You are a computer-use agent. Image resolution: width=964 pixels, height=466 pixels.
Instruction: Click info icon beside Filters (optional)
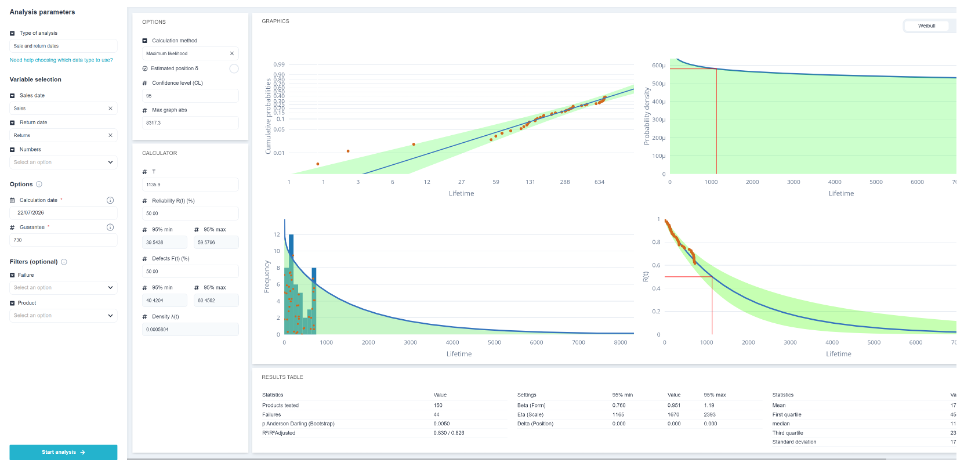click(x=65, y=262)
